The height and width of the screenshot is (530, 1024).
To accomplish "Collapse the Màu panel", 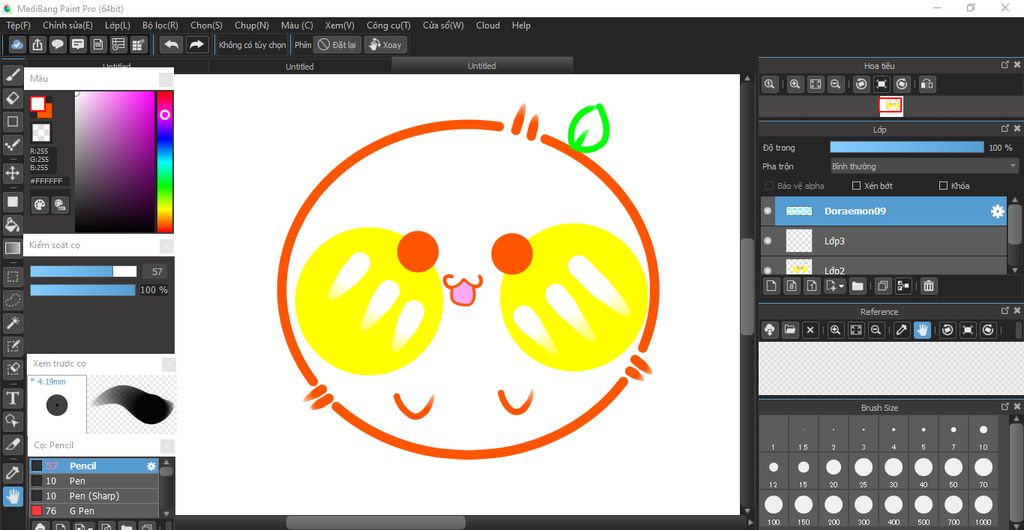I will point(166,79).
